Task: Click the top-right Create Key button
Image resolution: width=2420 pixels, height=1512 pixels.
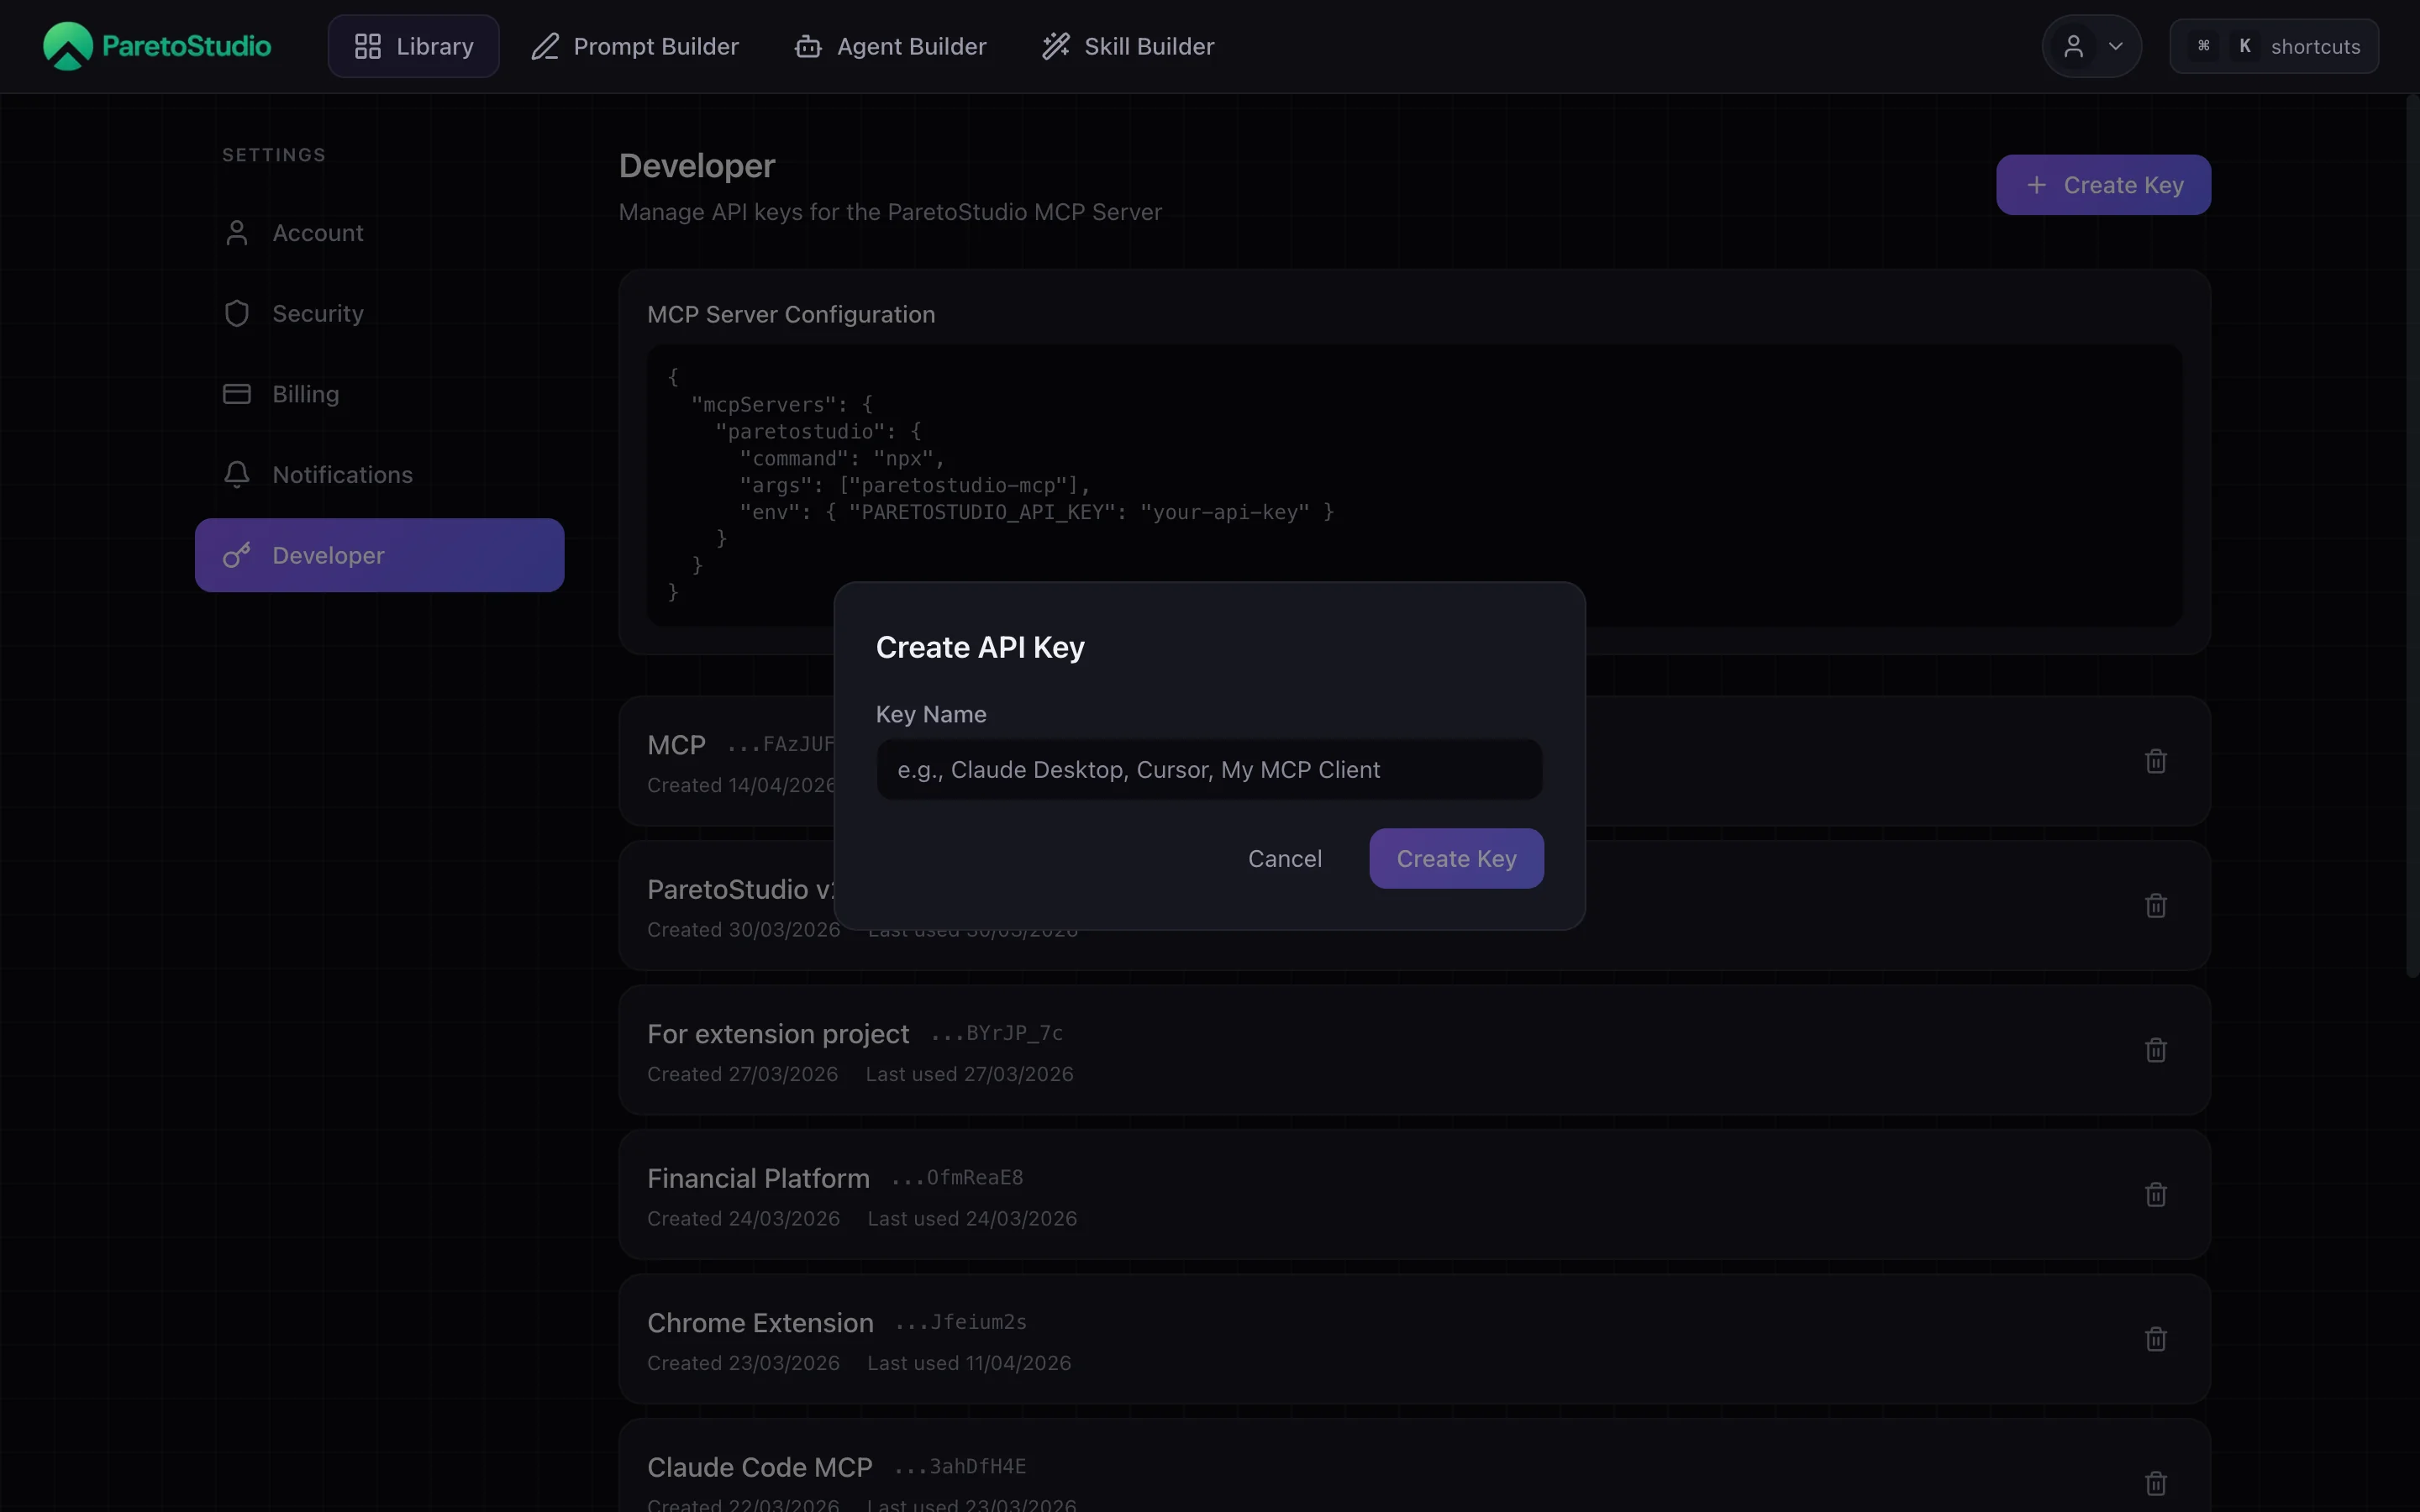Action: 2103,185
